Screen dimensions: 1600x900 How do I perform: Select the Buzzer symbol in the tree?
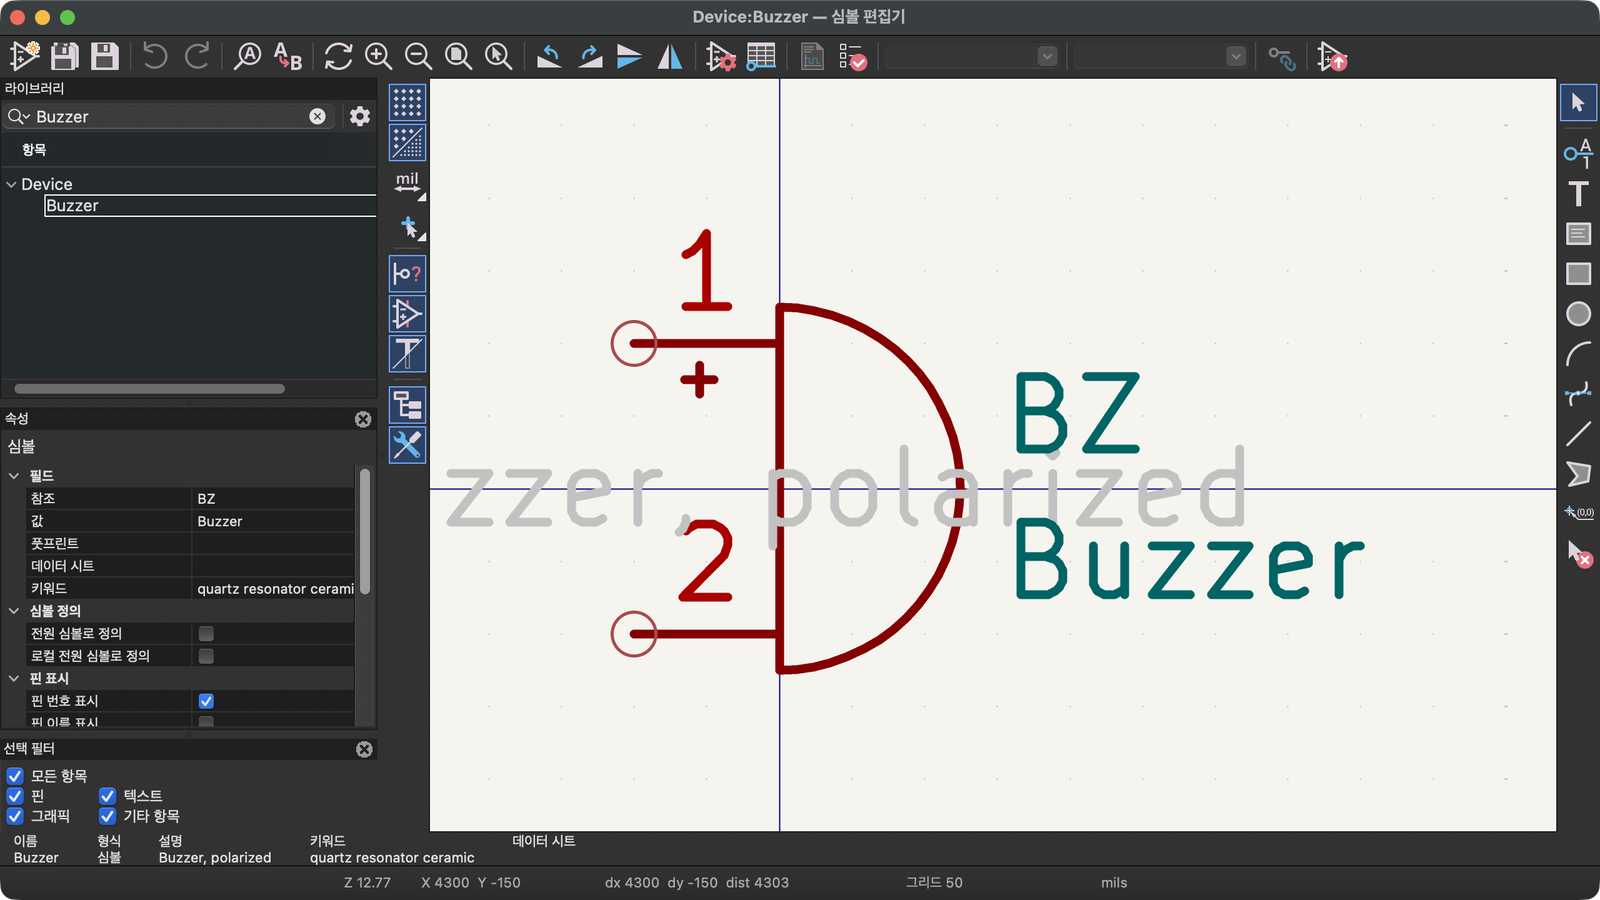tap(210, 206)
